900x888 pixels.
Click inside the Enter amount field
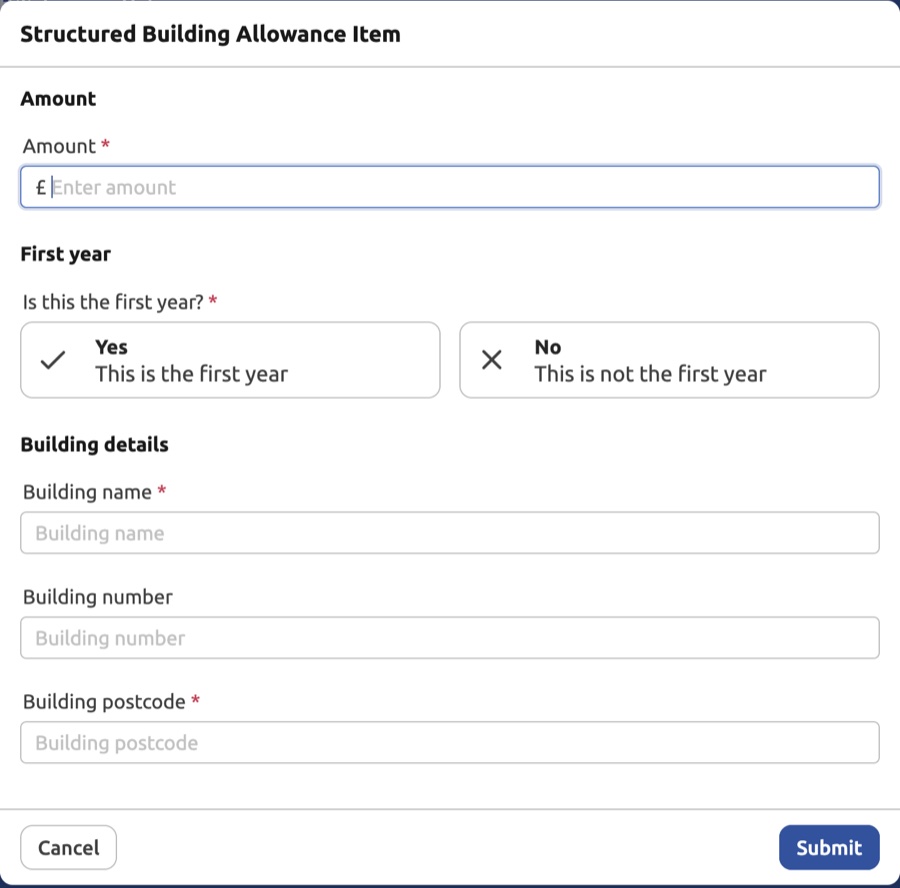click(x=450, y=187)
